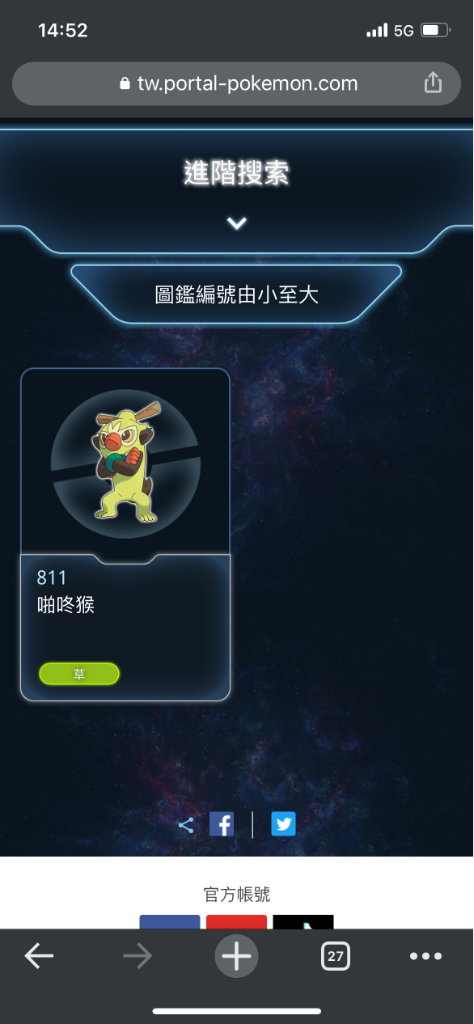Click the small blue share symbol
This screenshot has height=1024, width=474.
pos(186,825)
